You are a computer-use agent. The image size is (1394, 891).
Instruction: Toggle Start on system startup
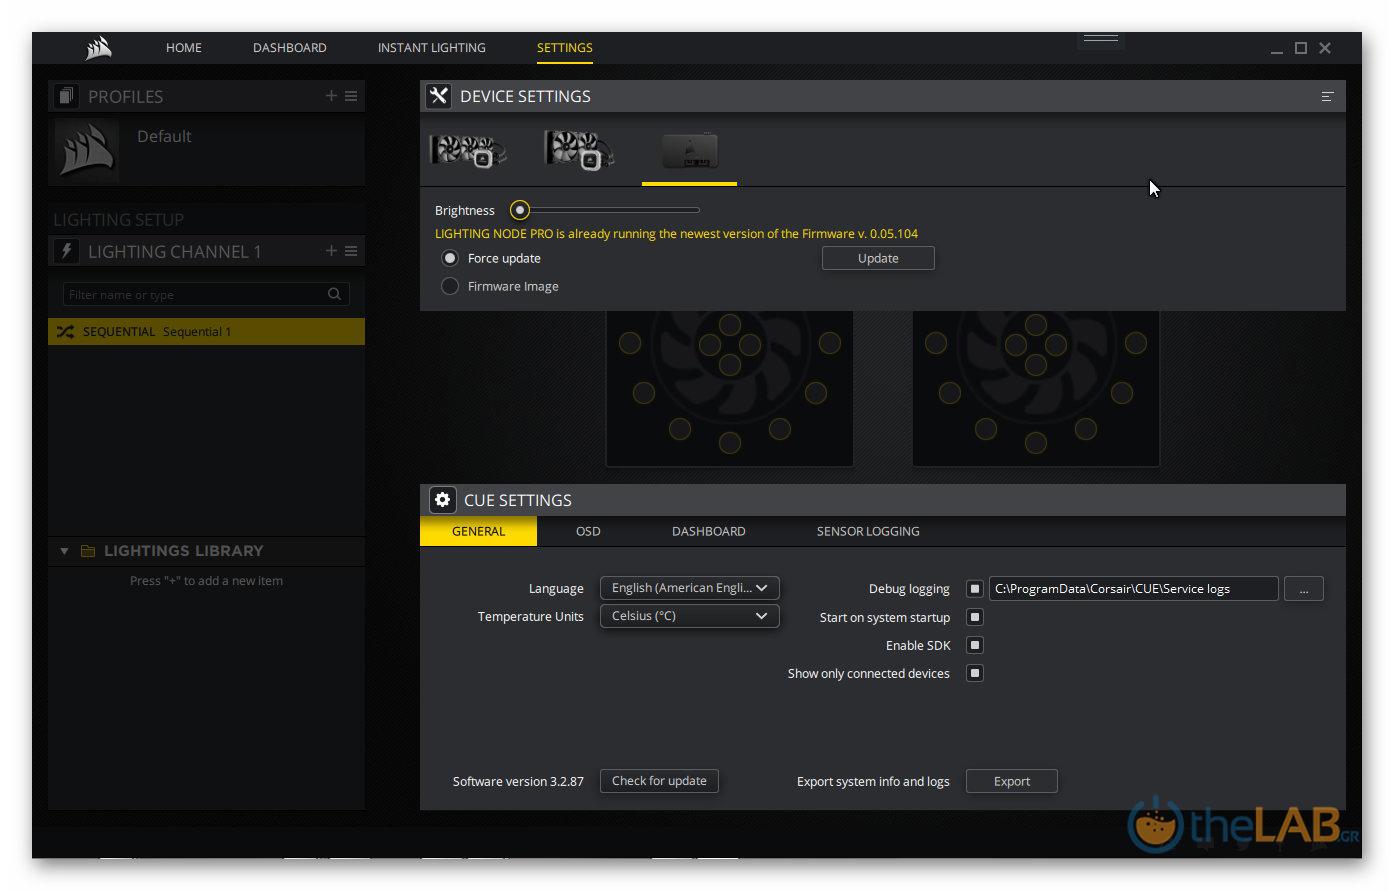click(x=975, y=617)
